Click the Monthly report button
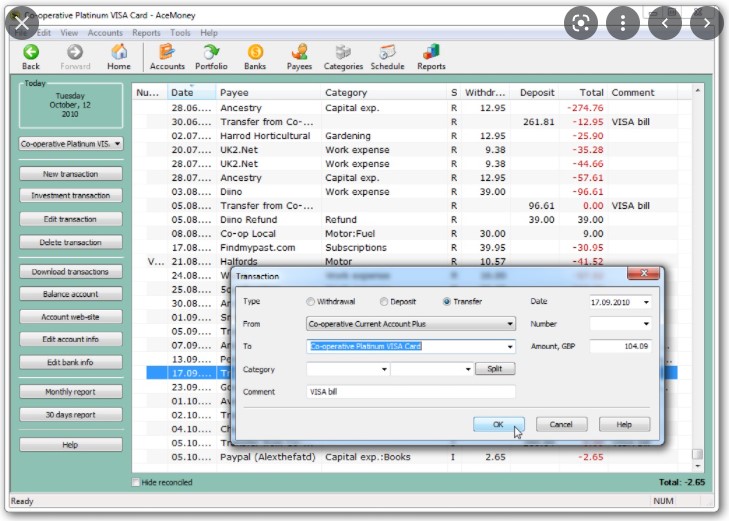This screenshot has width=729, height=521. pyautogui.click(x=71, y=392)
